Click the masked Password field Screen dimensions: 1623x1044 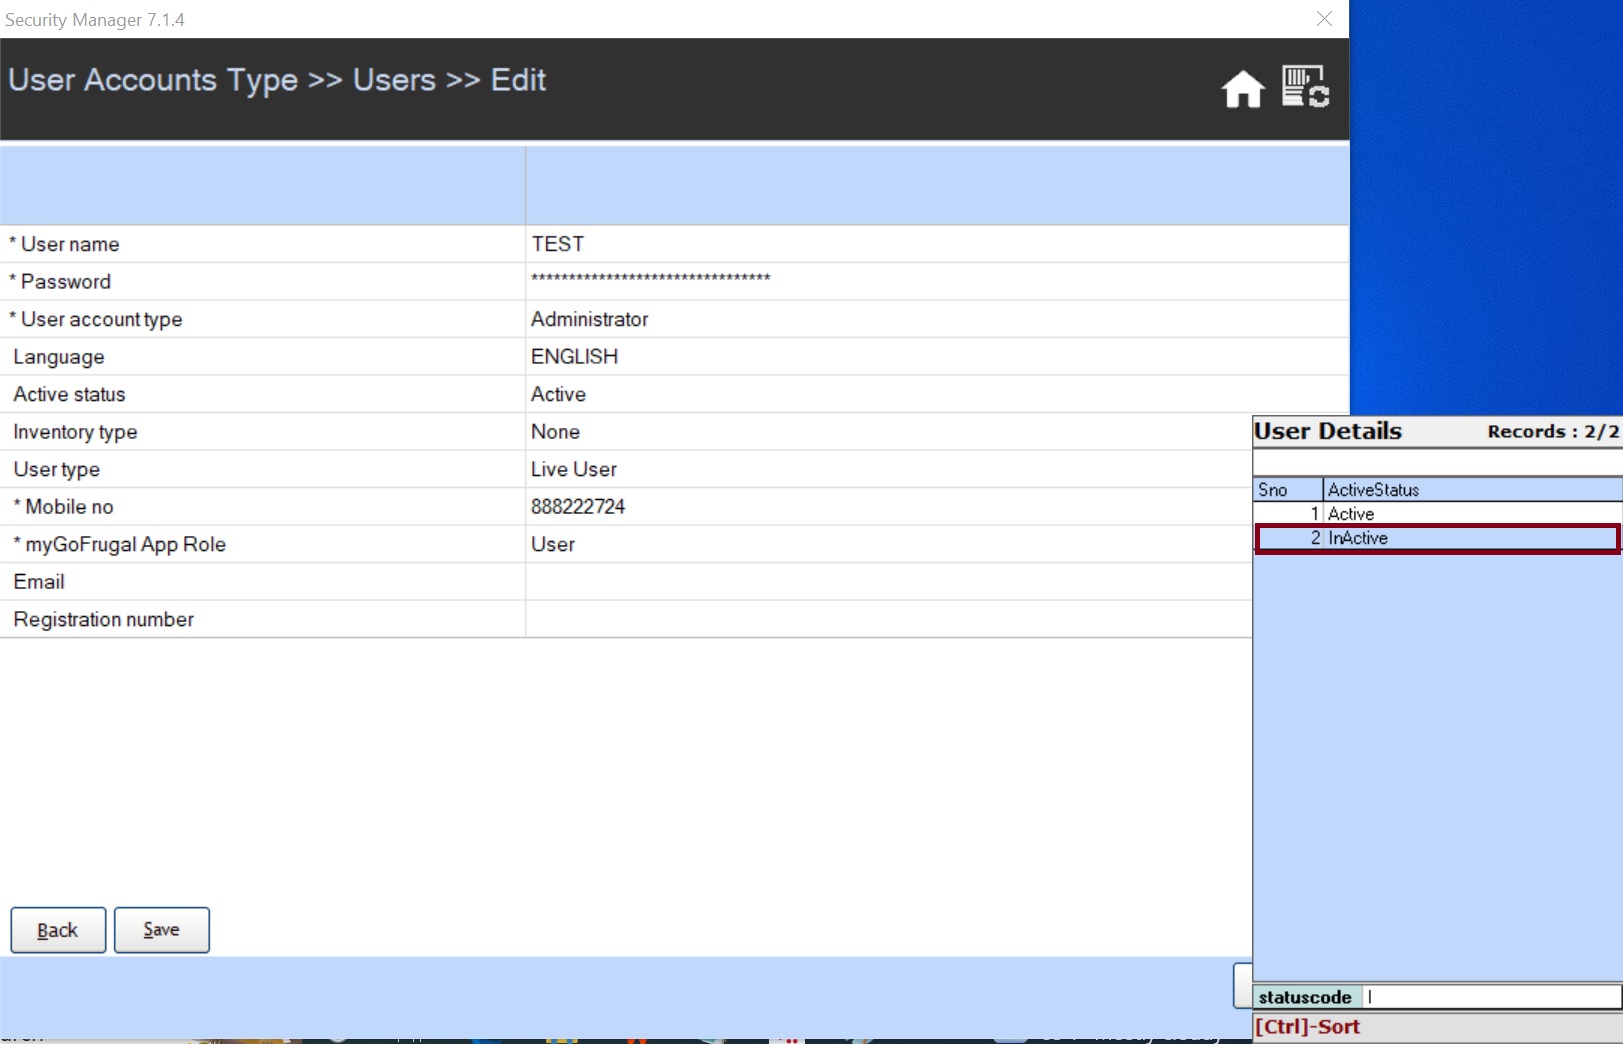[x=937, y=281]
